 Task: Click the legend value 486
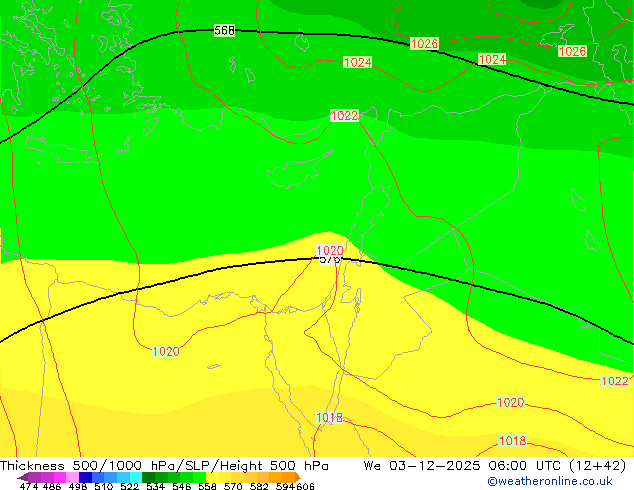tap(52, 486)
